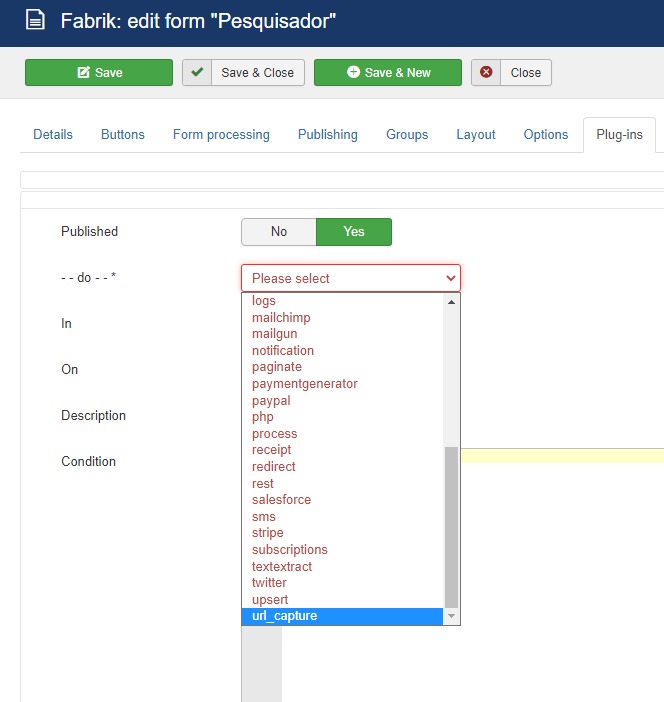The height and width of the screenshot is (702, 664).
Task: Pick 'sms' from the list
Action: coord(343,516)
